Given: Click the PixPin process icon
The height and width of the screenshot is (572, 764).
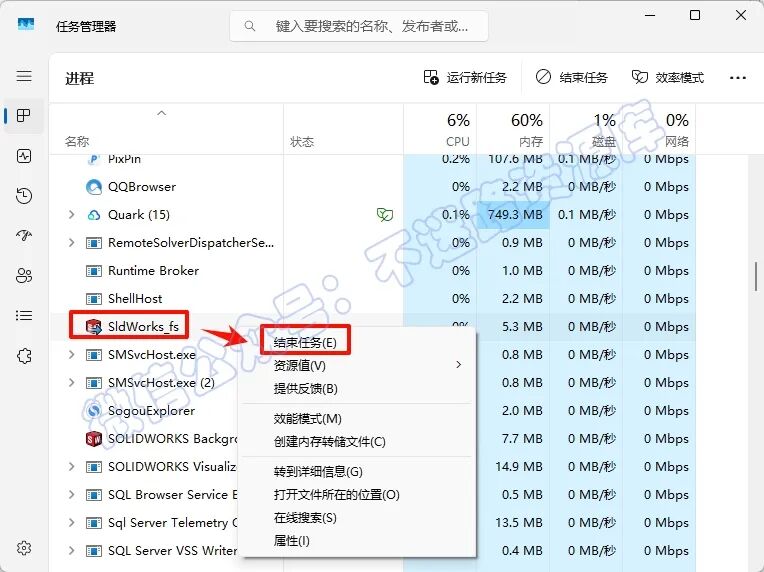Looking at the screenshot, I should point(94,159).
